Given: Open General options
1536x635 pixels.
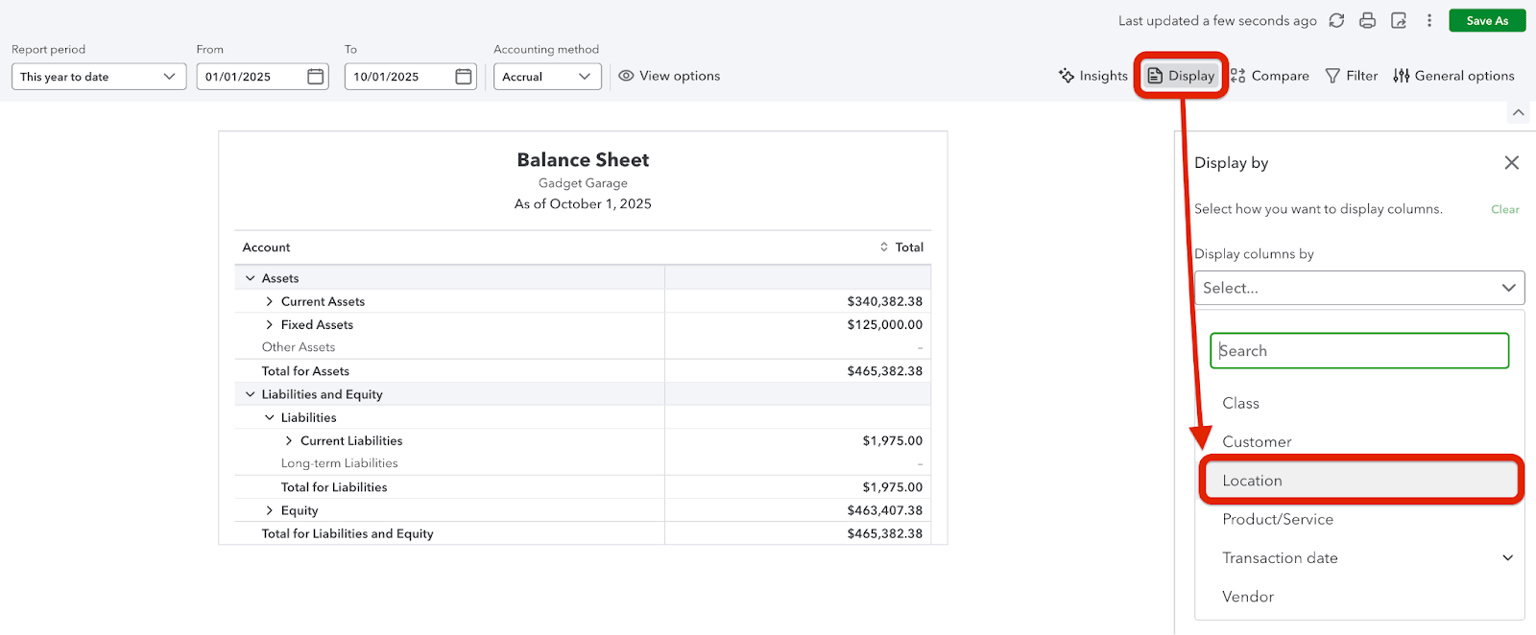Looking at the screenshot, I should point(1454,76).
